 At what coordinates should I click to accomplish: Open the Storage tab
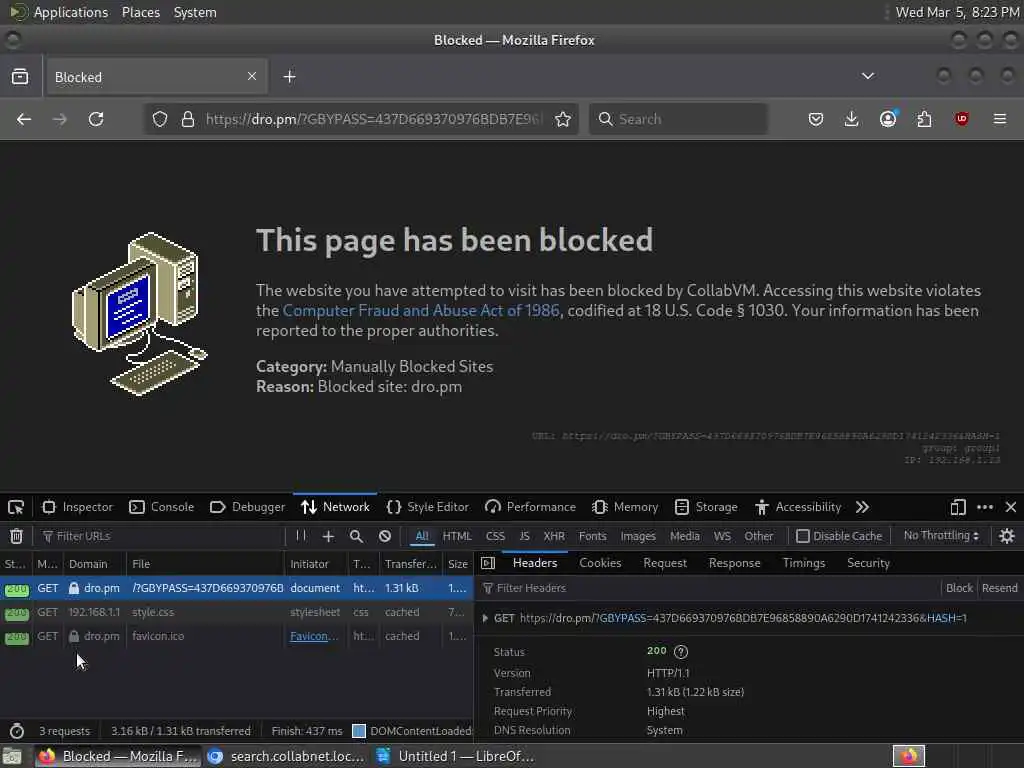(x=706, y=507)
